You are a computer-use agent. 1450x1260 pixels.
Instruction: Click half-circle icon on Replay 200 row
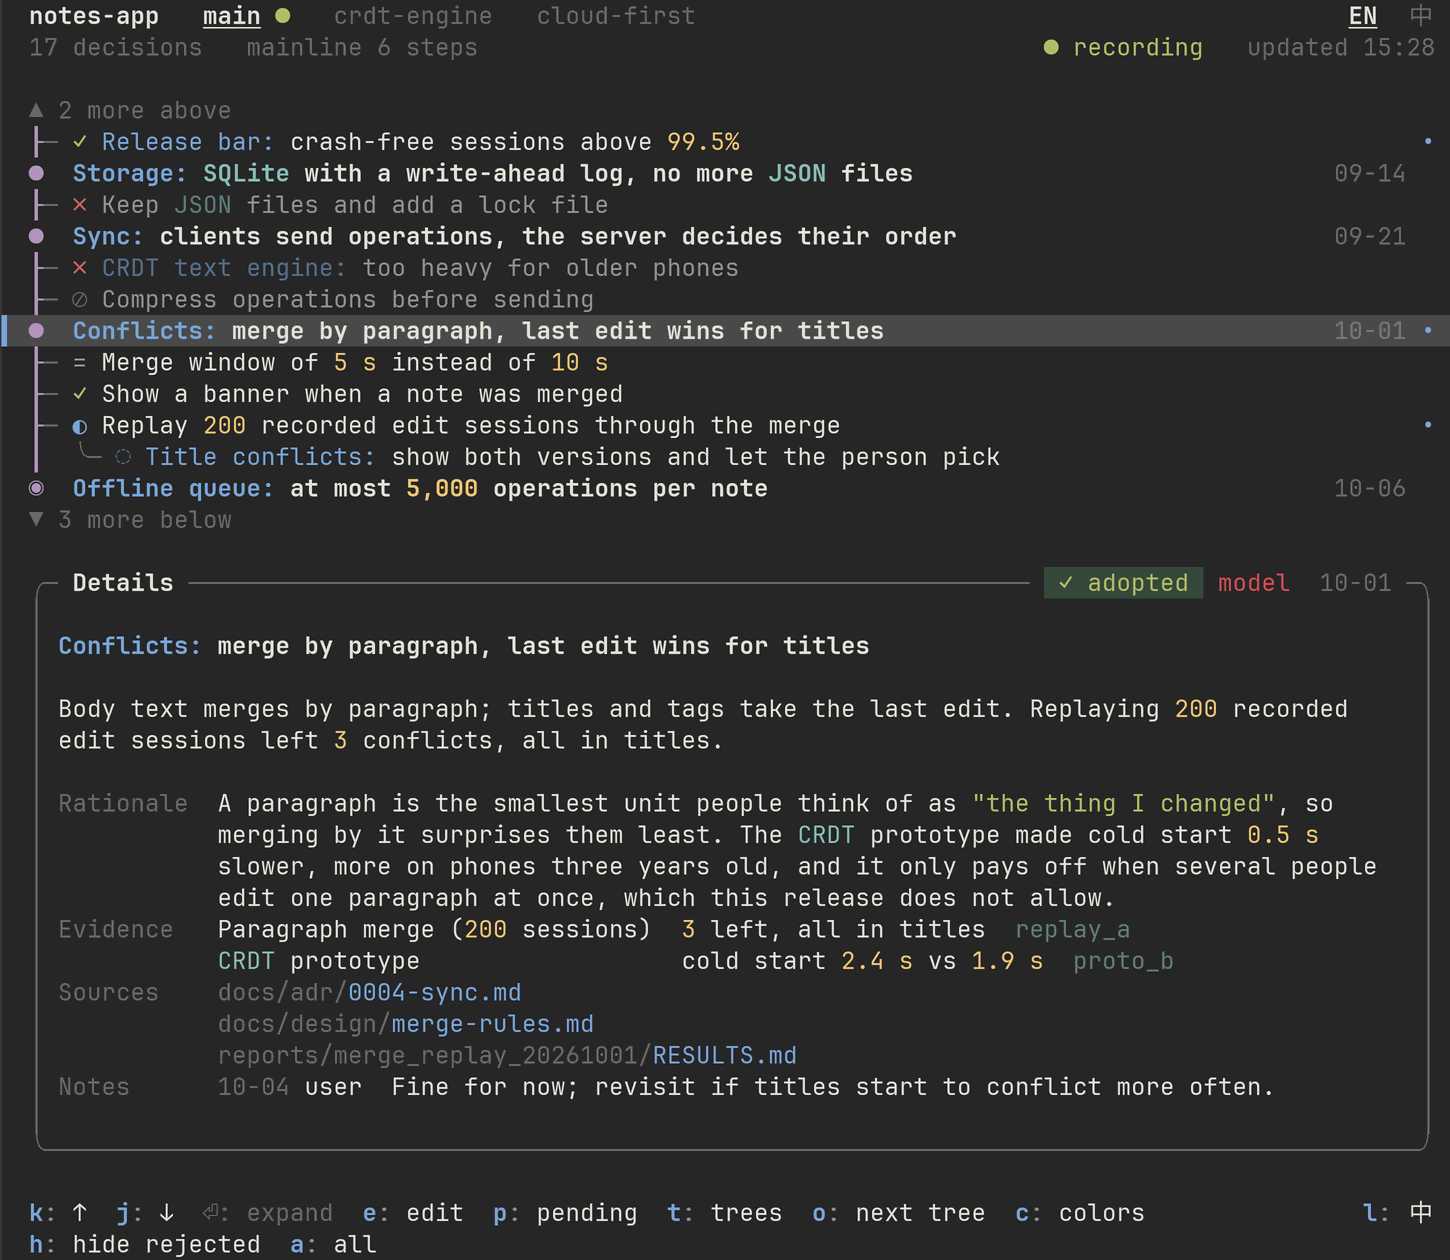point(80,426)
